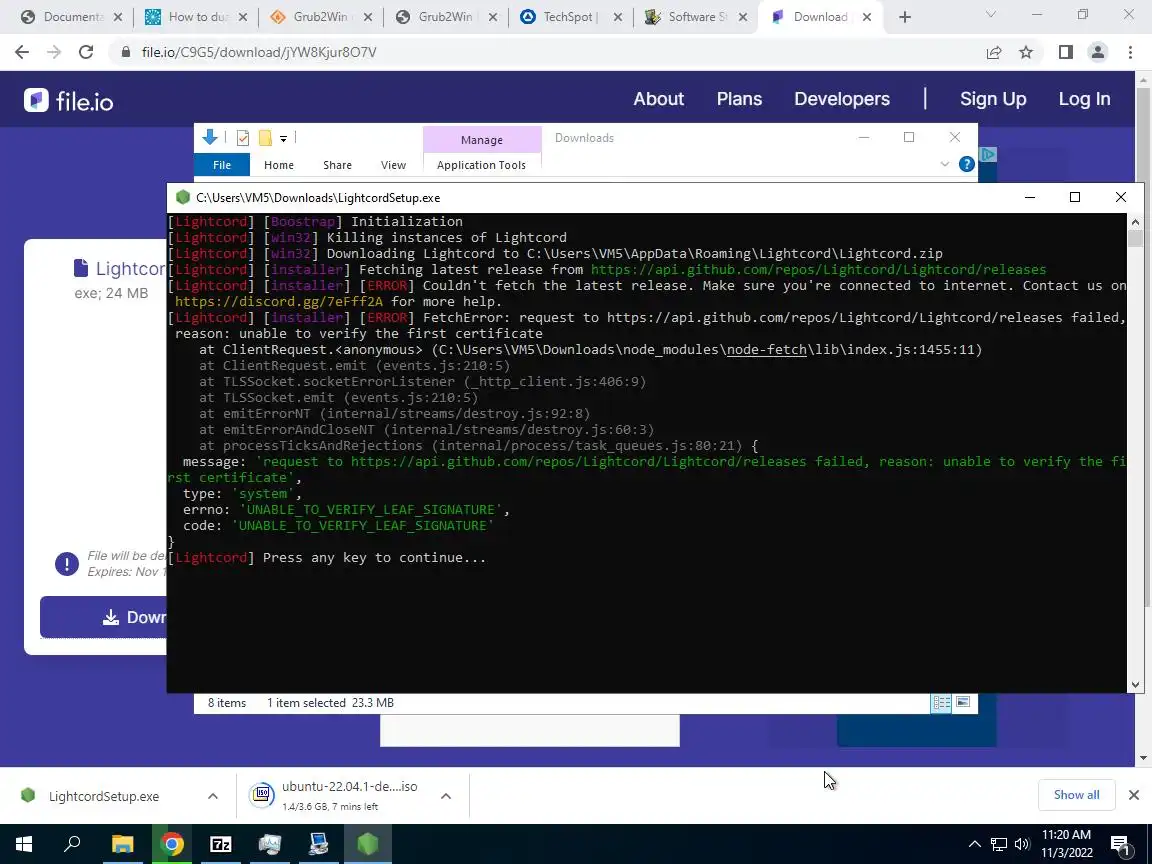Open 7-Zip from the taskbar
Screen dimensions: 1152x864
tap(221, 844)
